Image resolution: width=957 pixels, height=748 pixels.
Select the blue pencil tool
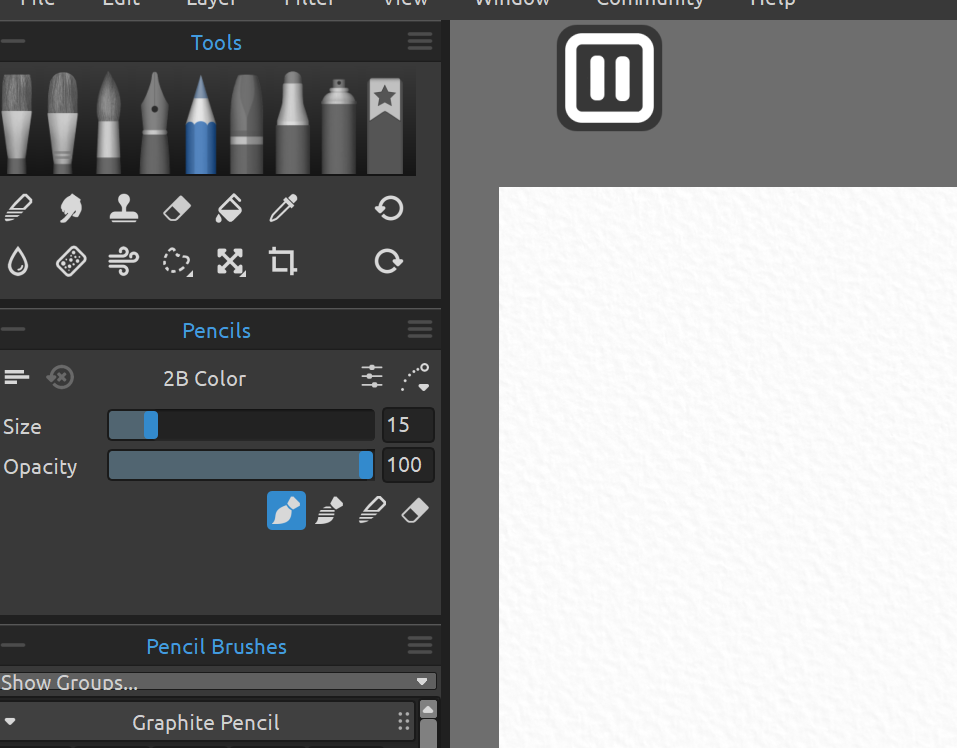[201, 124]
